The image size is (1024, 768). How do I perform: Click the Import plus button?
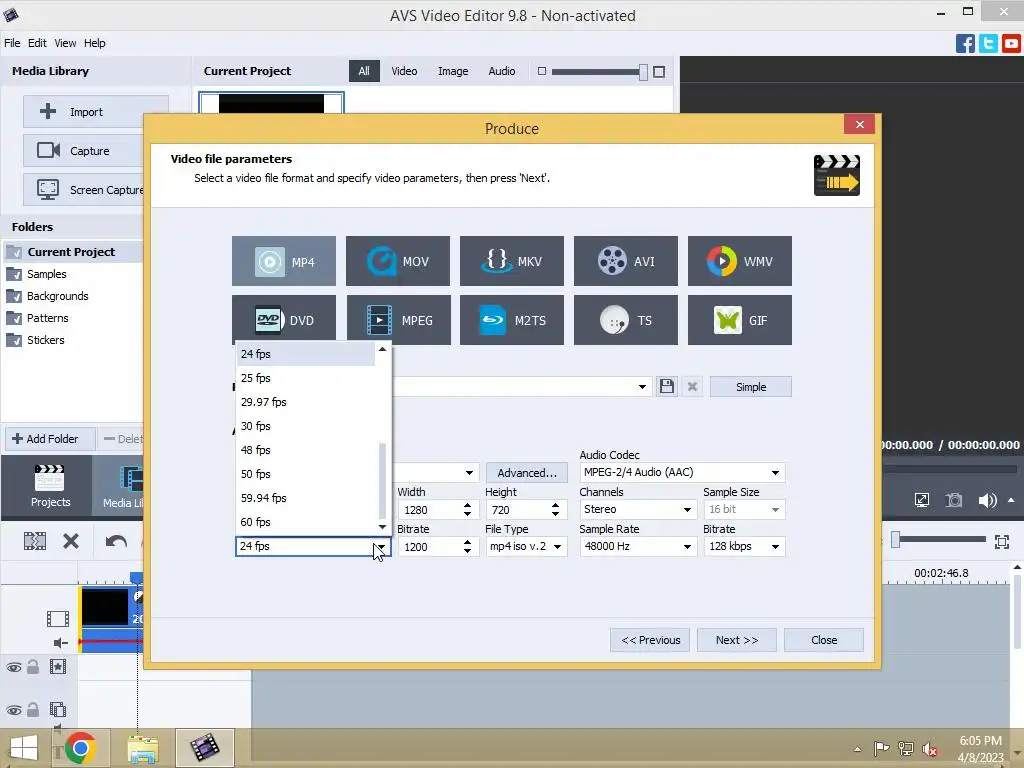pos(95,112)
